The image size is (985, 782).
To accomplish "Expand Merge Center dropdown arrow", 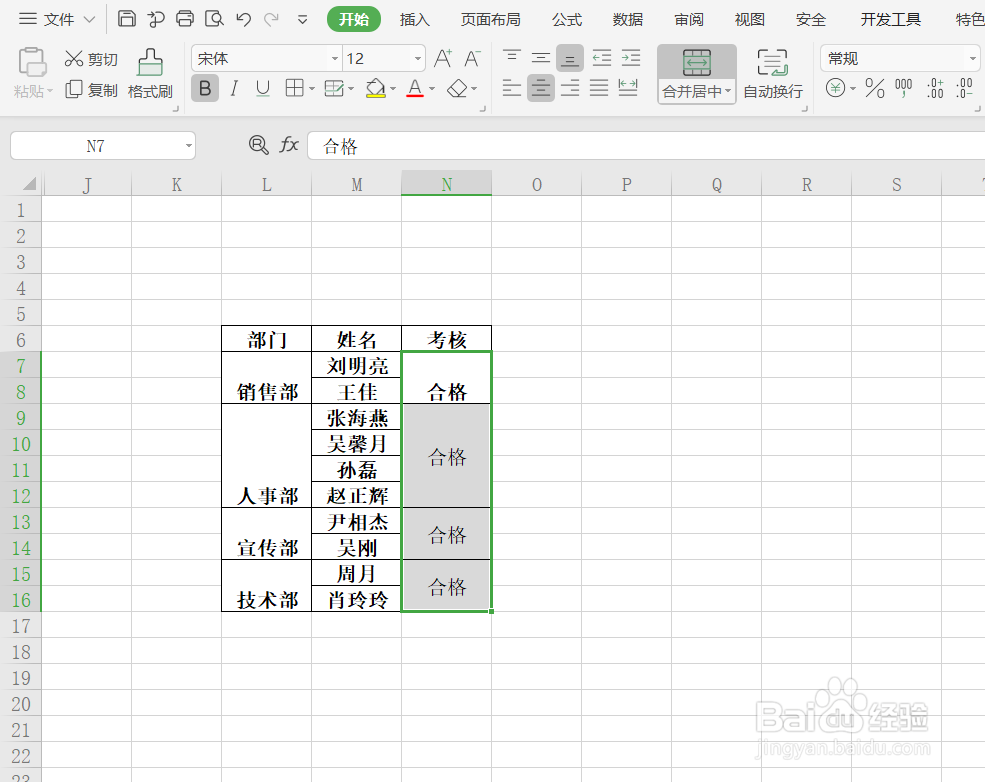I will click(x=728, y=90).
